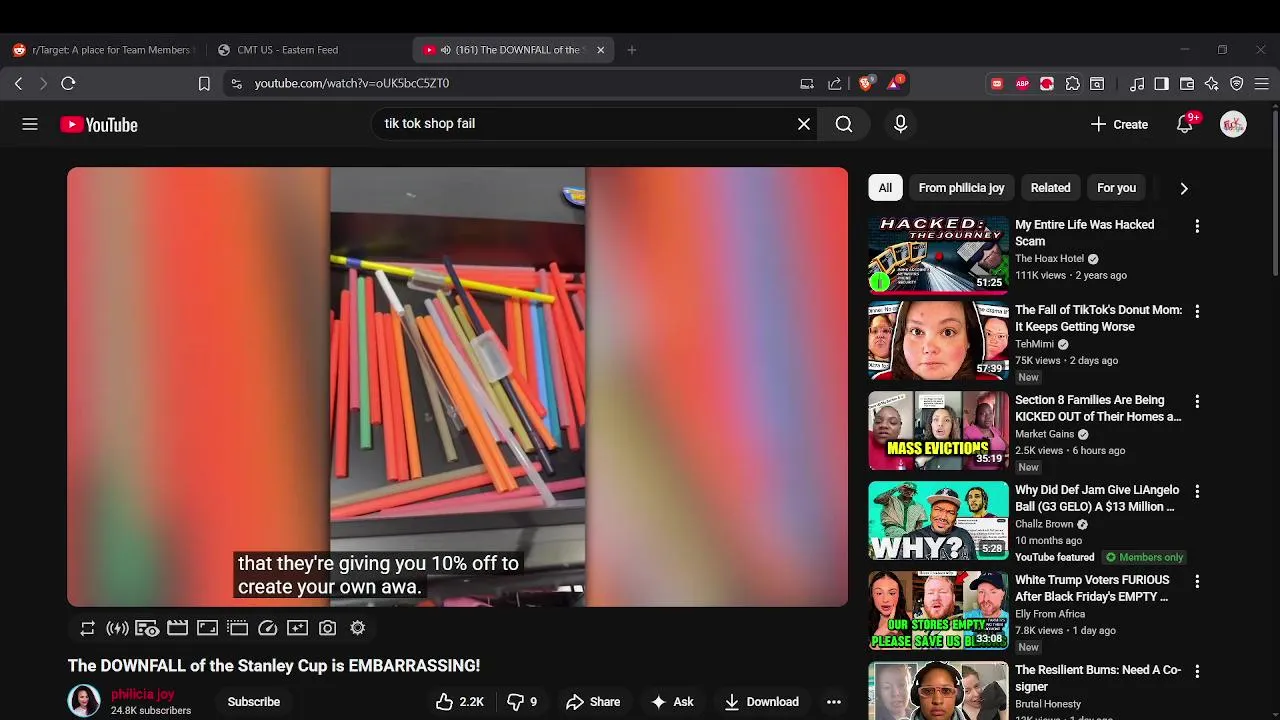Switch to the r/Target Reddit tab
This screenshot has width=1280, height=720.
(x=102, y=50)
